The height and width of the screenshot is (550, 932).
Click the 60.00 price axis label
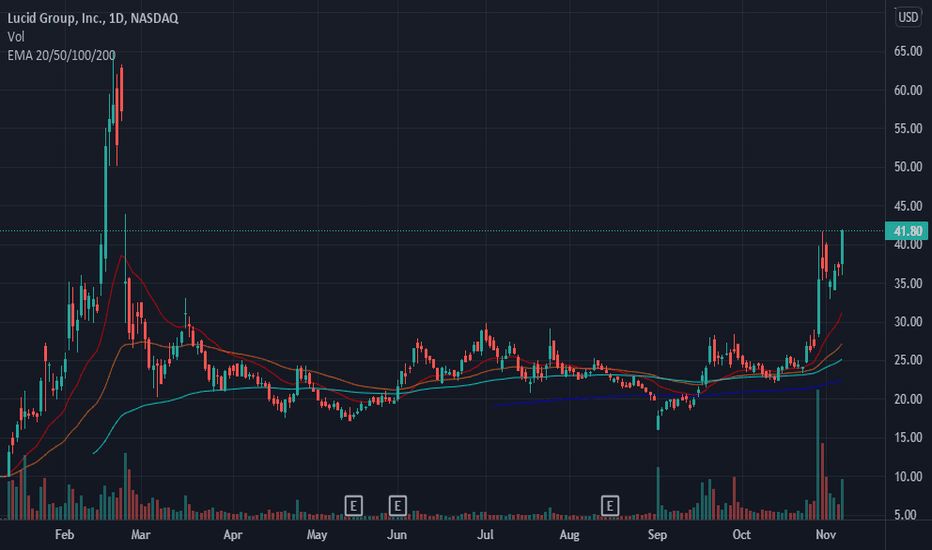(908, 90)
